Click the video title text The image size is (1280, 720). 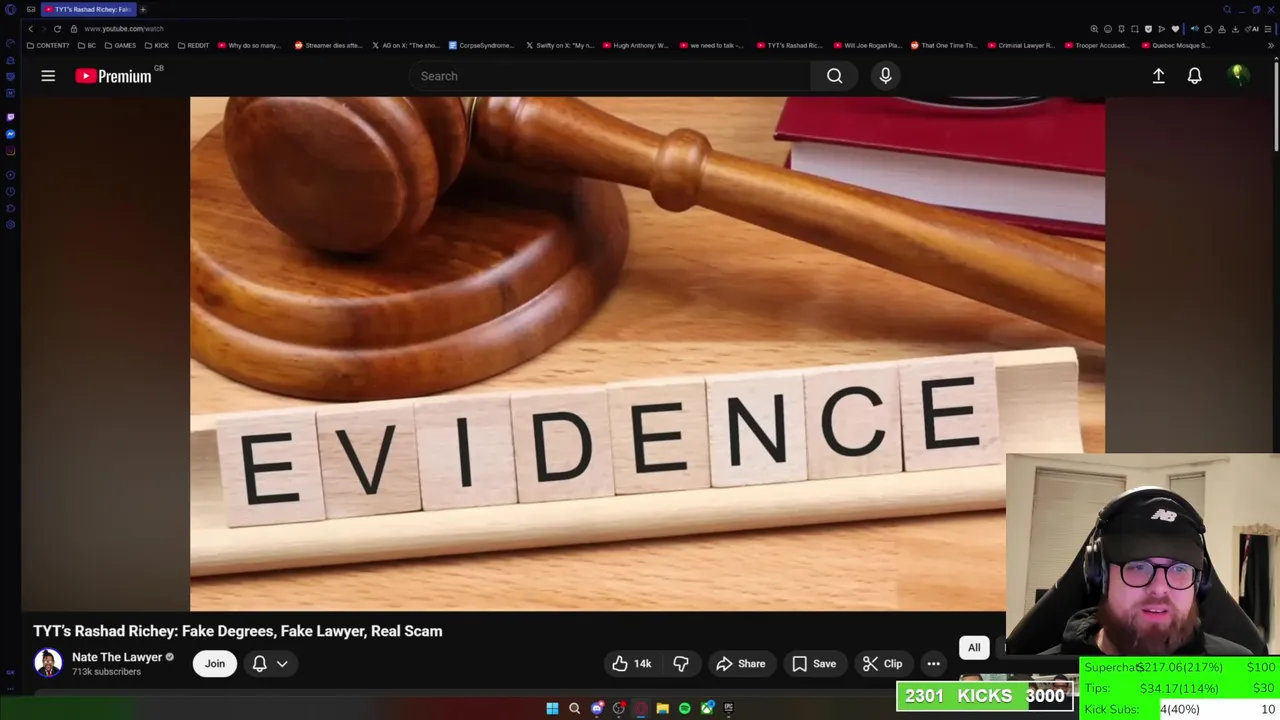238,631
